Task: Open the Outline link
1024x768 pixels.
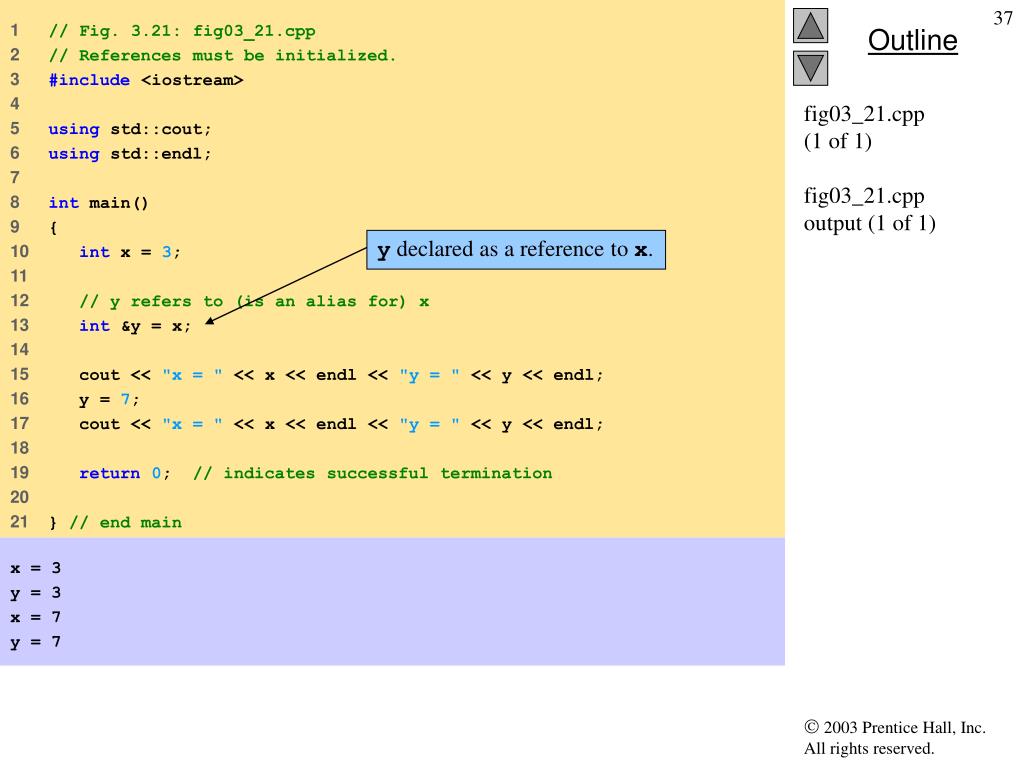Action: (x=912, y=41)
